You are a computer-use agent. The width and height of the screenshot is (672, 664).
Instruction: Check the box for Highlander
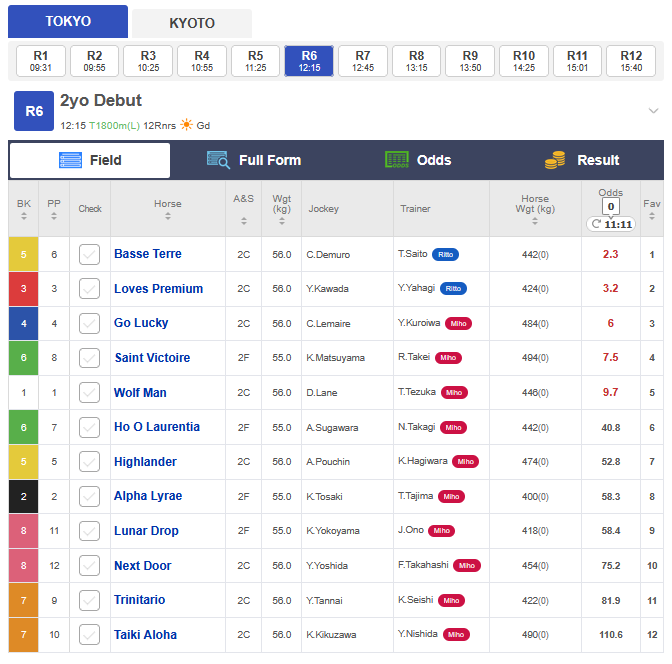[89, 462]
